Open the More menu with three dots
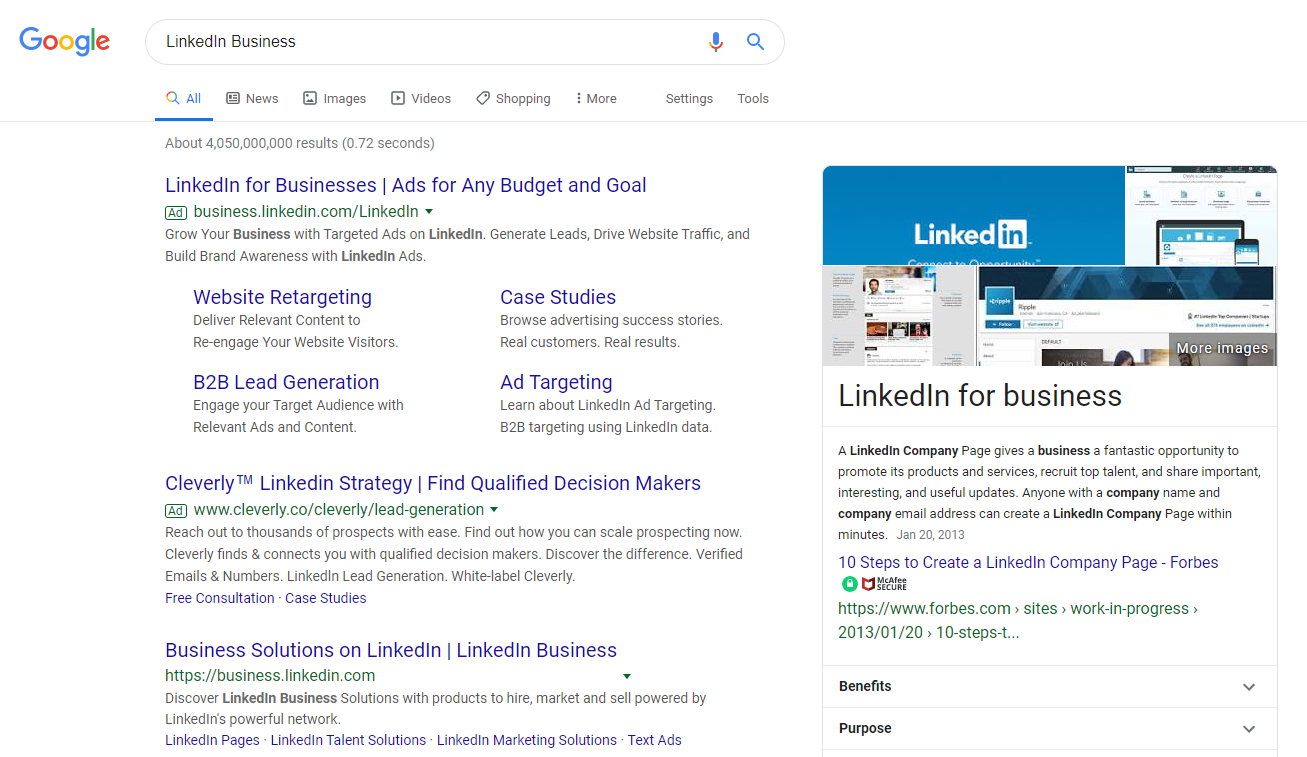Screen dimensions: 1307x757 pyautogui.click(x=596, y=98)
